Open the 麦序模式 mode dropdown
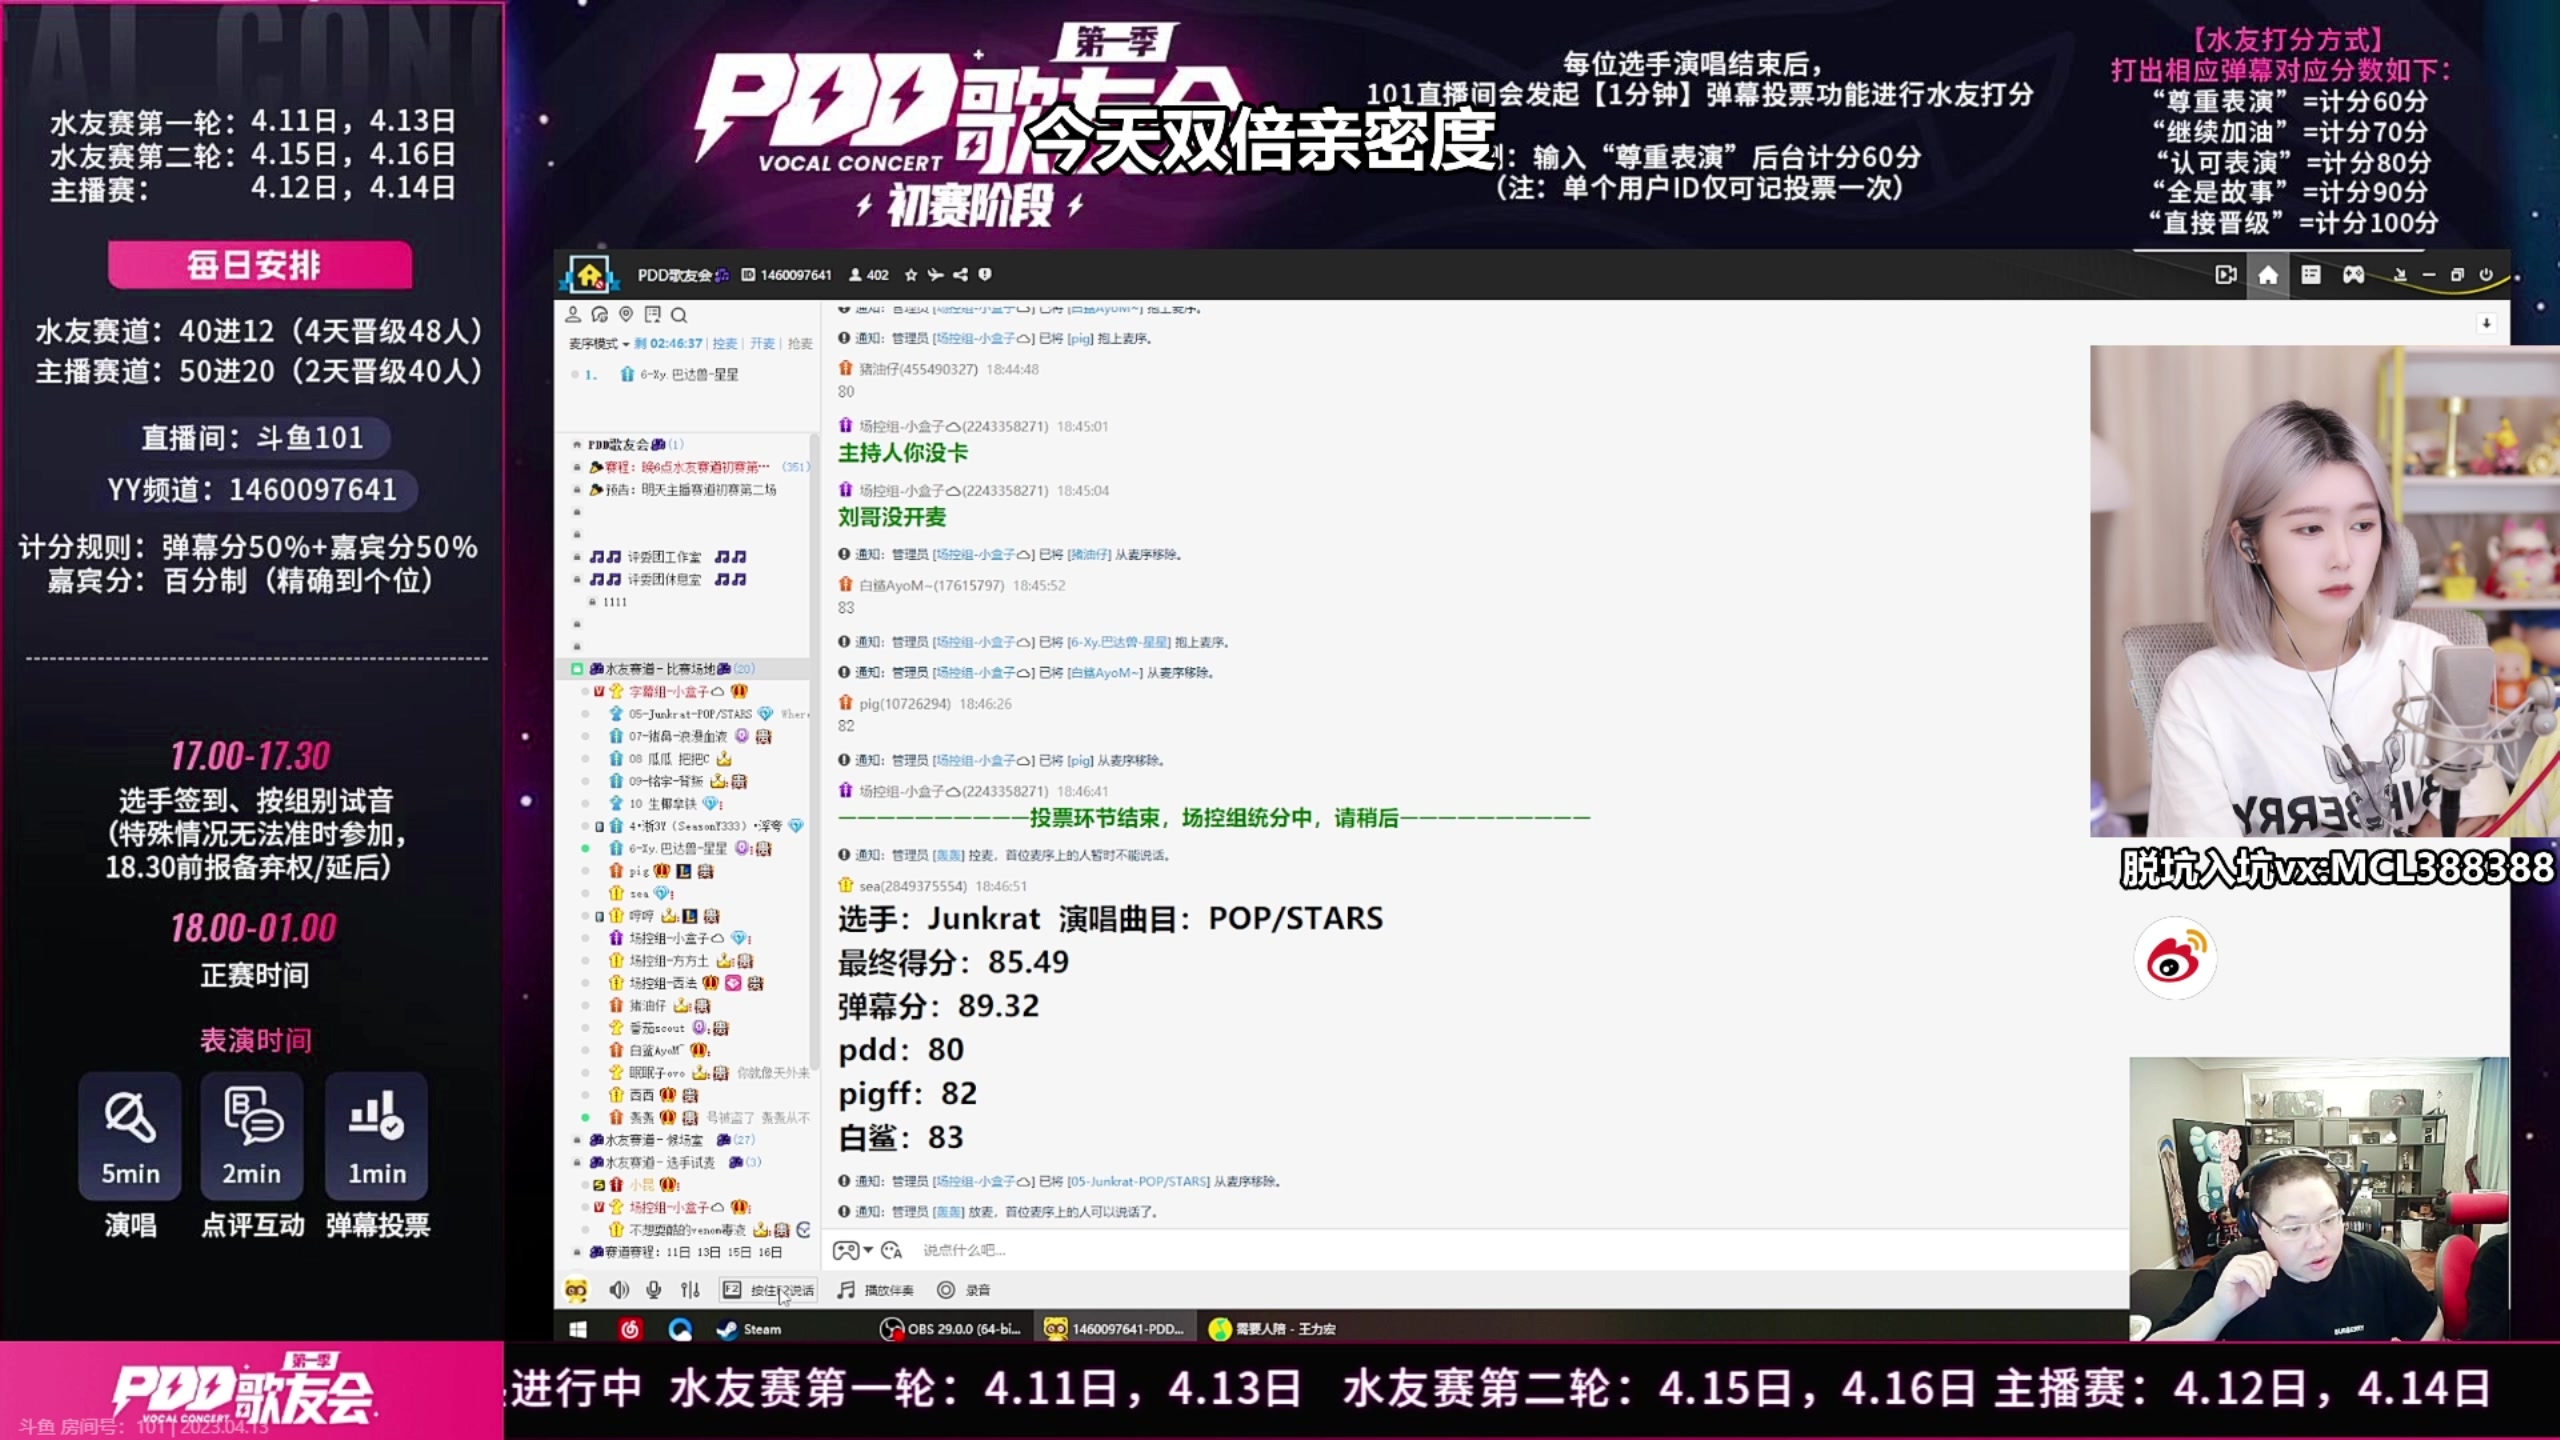 599,344
